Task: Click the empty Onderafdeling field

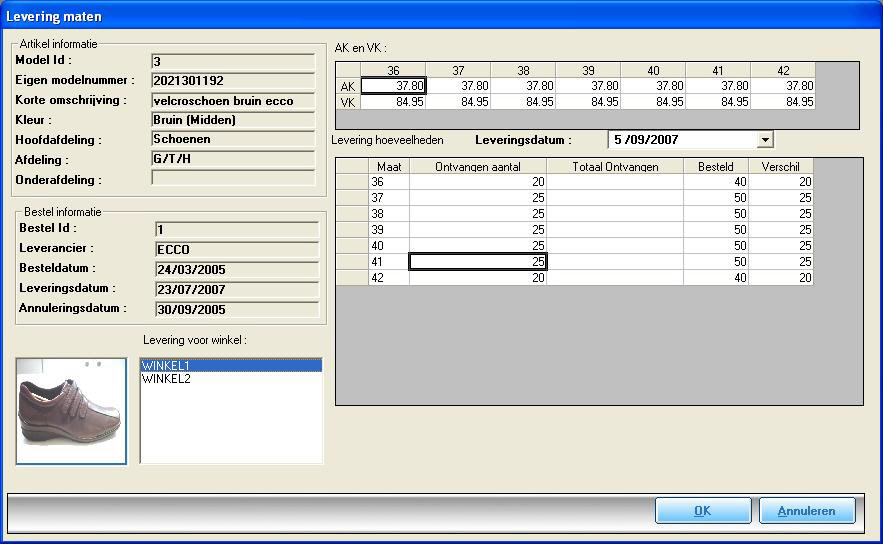Action: click(235, 179)
